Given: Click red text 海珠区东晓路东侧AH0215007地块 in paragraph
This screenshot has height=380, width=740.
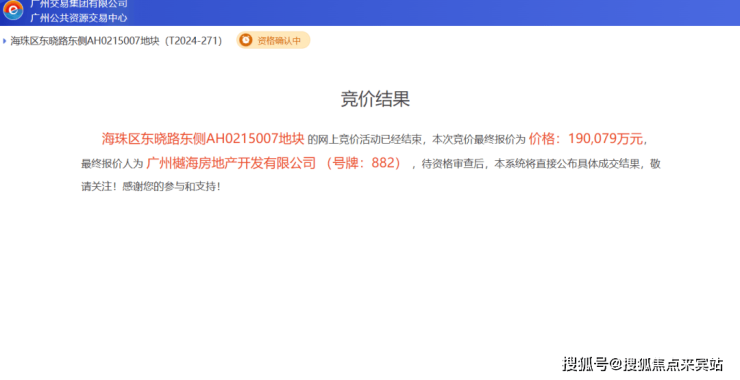Looking at the screenshot, I should point(203,139).
